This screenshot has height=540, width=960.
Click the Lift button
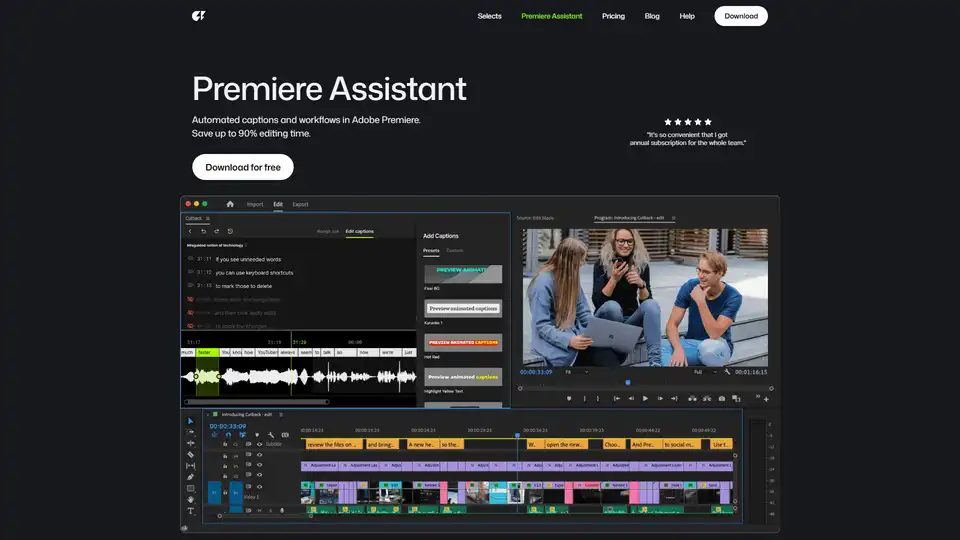pyautogui.click(x=692, y=399)
